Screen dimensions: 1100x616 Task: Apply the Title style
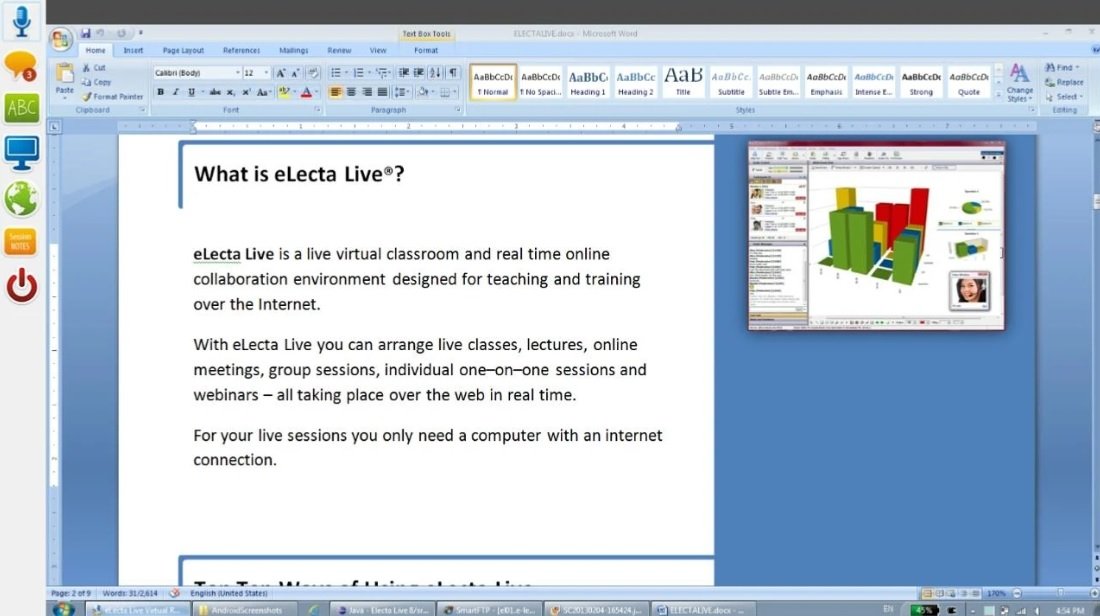pos(683,83)
